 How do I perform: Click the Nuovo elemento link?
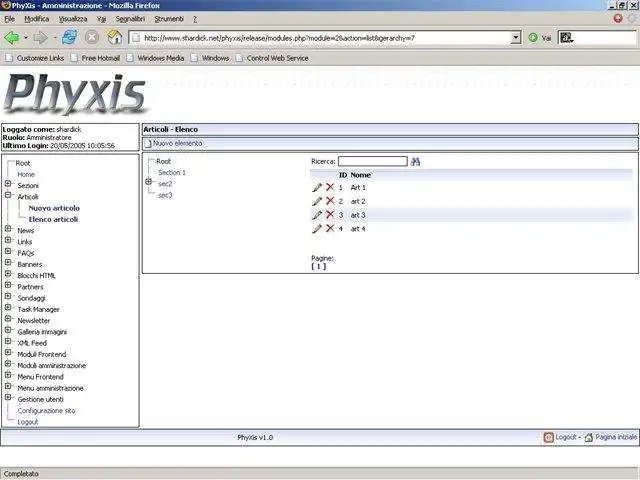click(177, 144)
